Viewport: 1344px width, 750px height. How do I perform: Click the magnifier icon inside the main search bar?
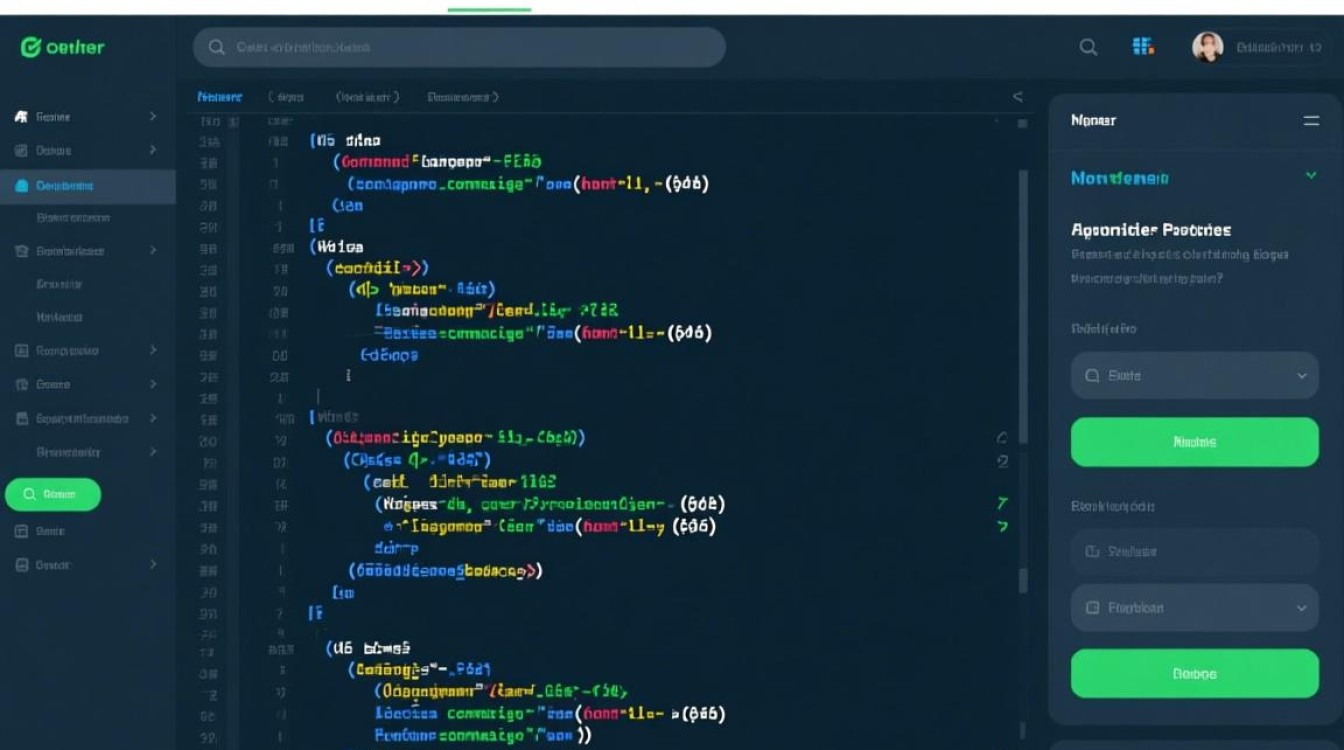coord(216,47)
